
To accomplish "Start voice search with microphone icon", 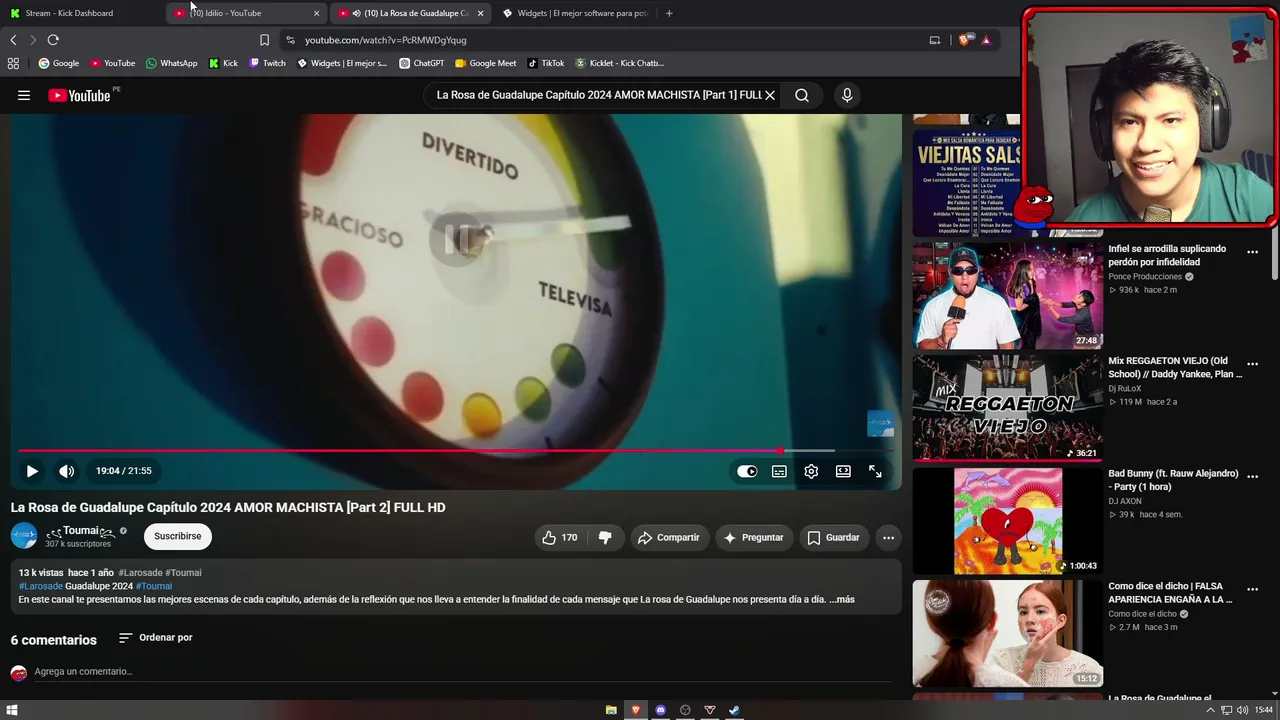I will click(847, 95).
